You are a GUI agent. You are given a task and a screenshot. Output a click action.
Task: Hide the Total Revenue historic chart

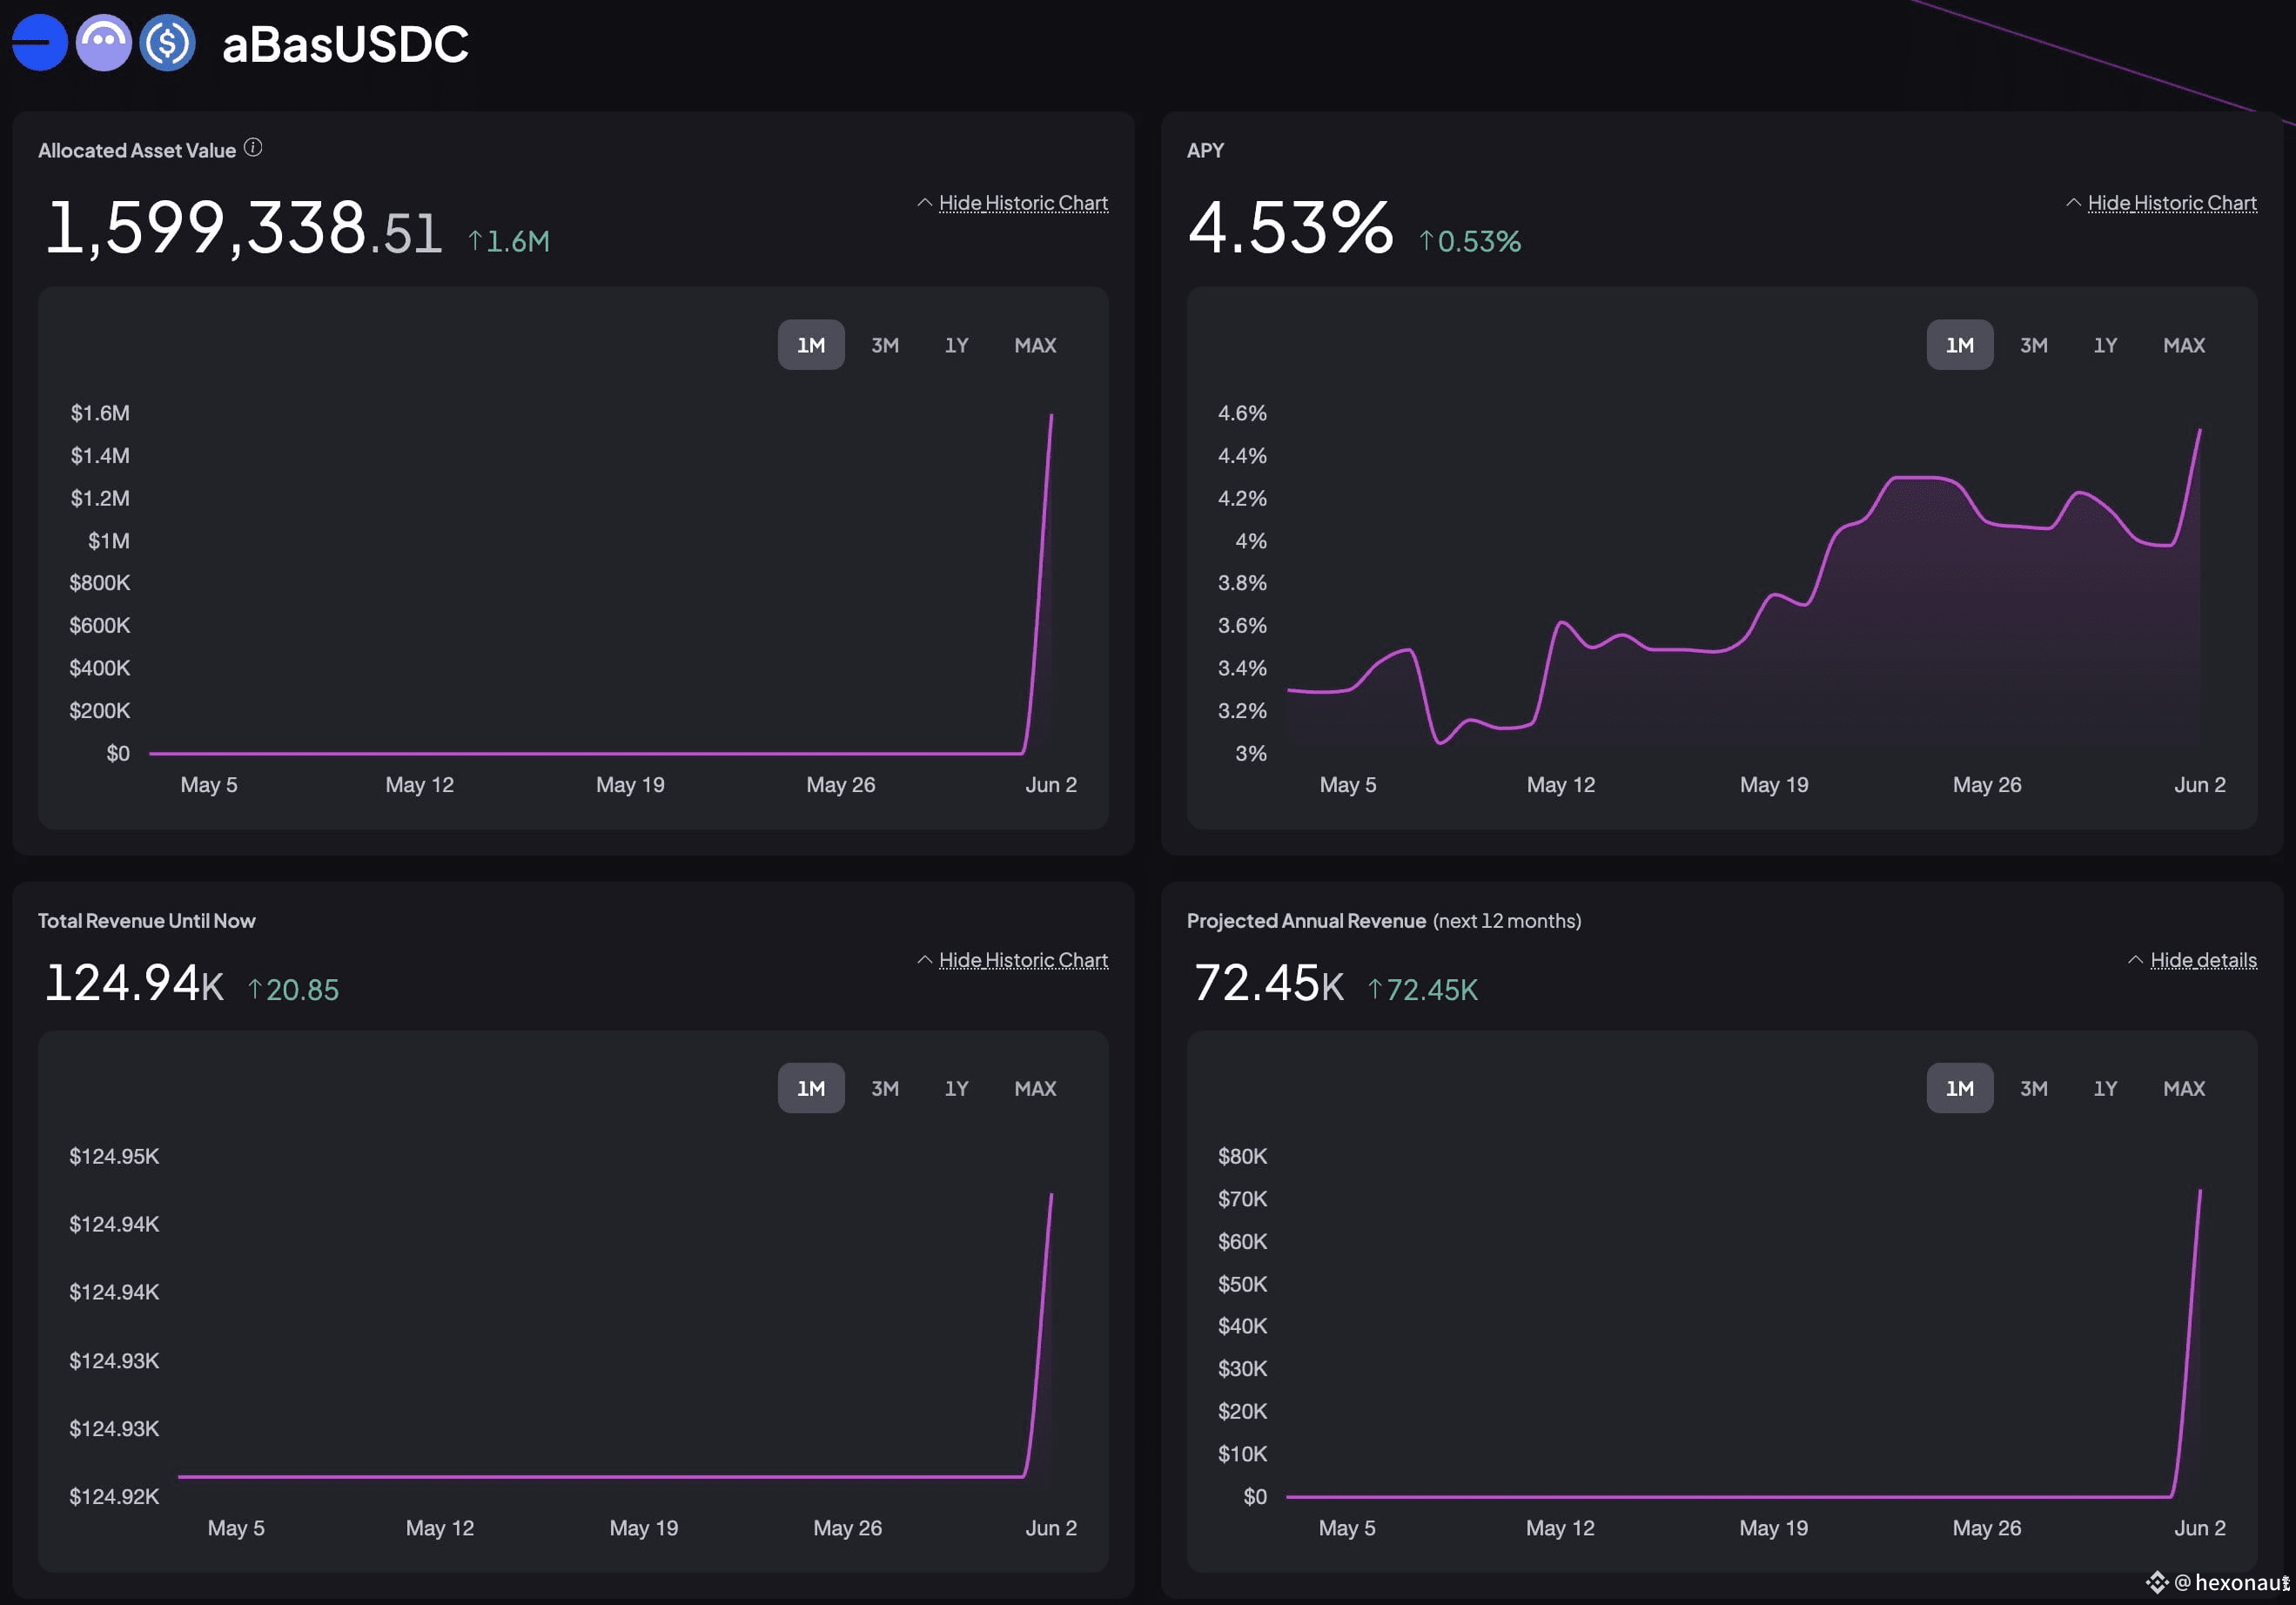tap(1023, 960)
